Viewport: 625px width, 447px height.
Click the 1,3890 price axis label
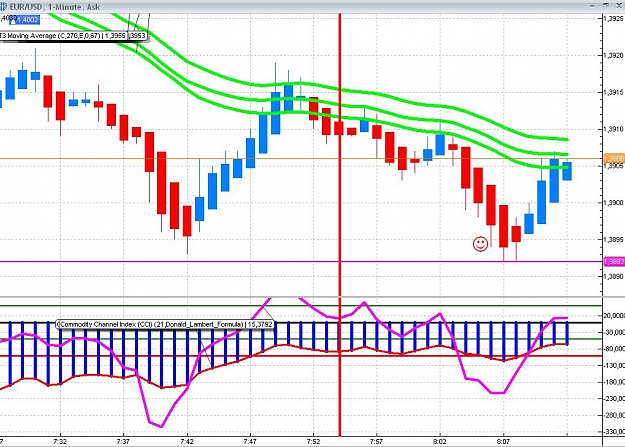click(x=614, y=276)
